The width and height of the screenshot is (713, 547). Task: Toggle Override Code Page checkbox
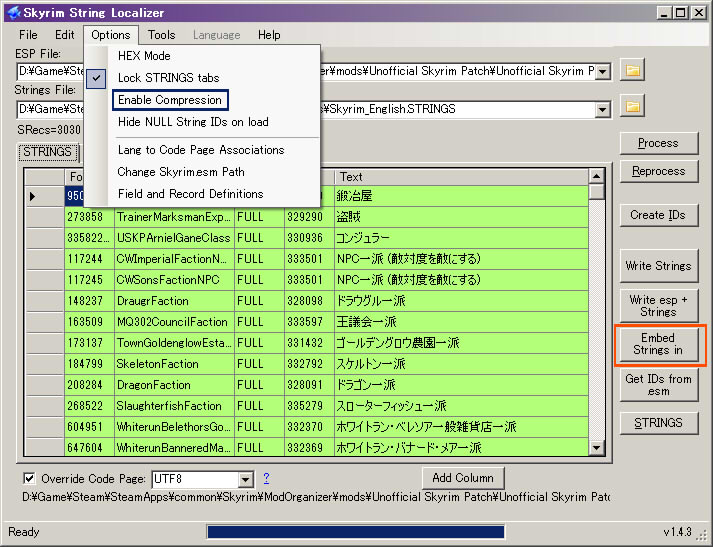[29, 478]
